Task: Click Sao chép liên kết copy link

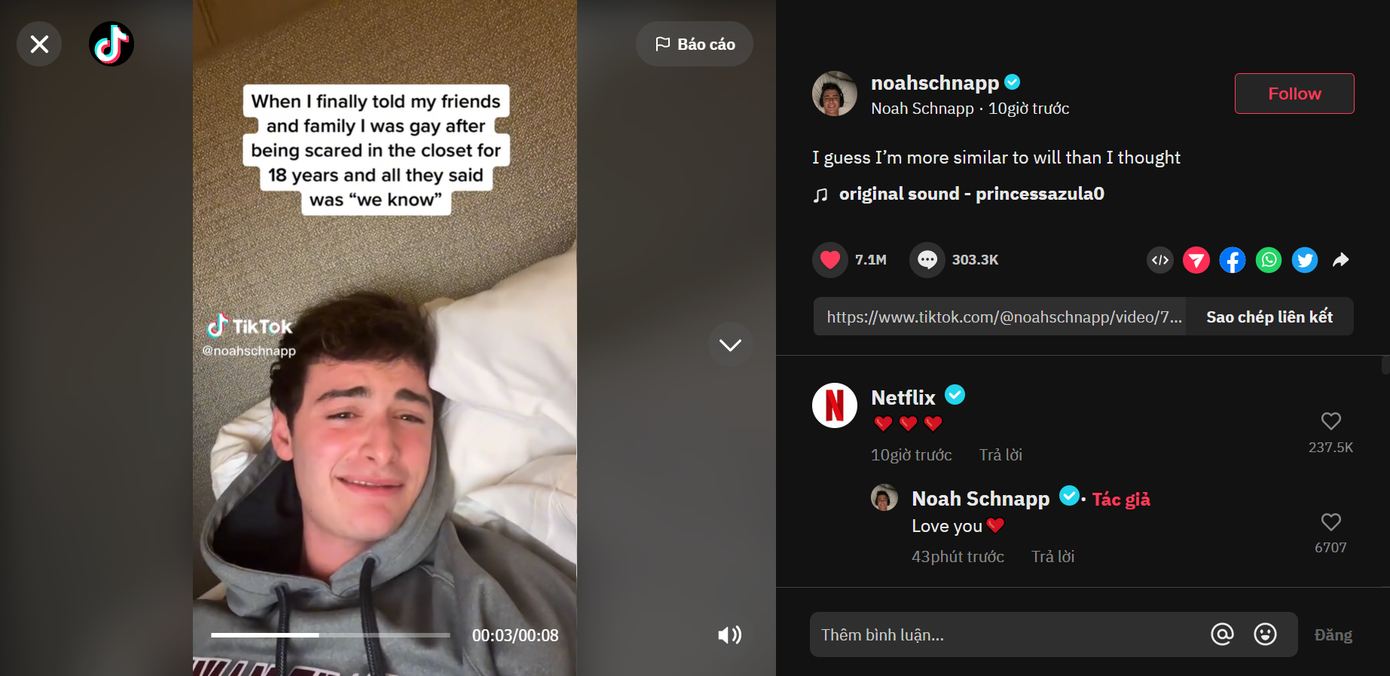Action: coord(1269,317)
